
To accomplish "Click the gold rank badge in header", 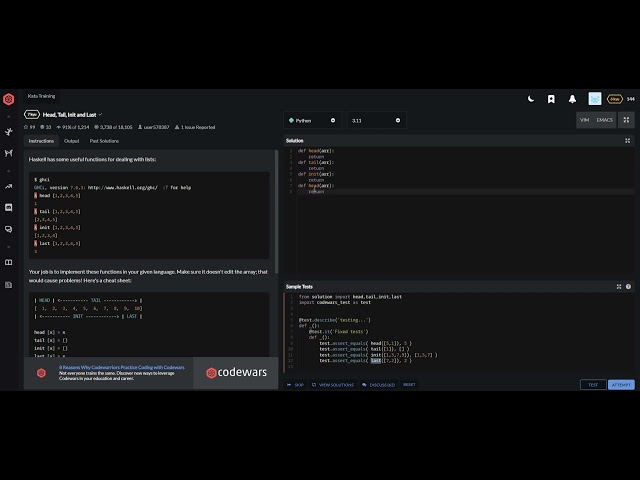I will pos(615,99).
